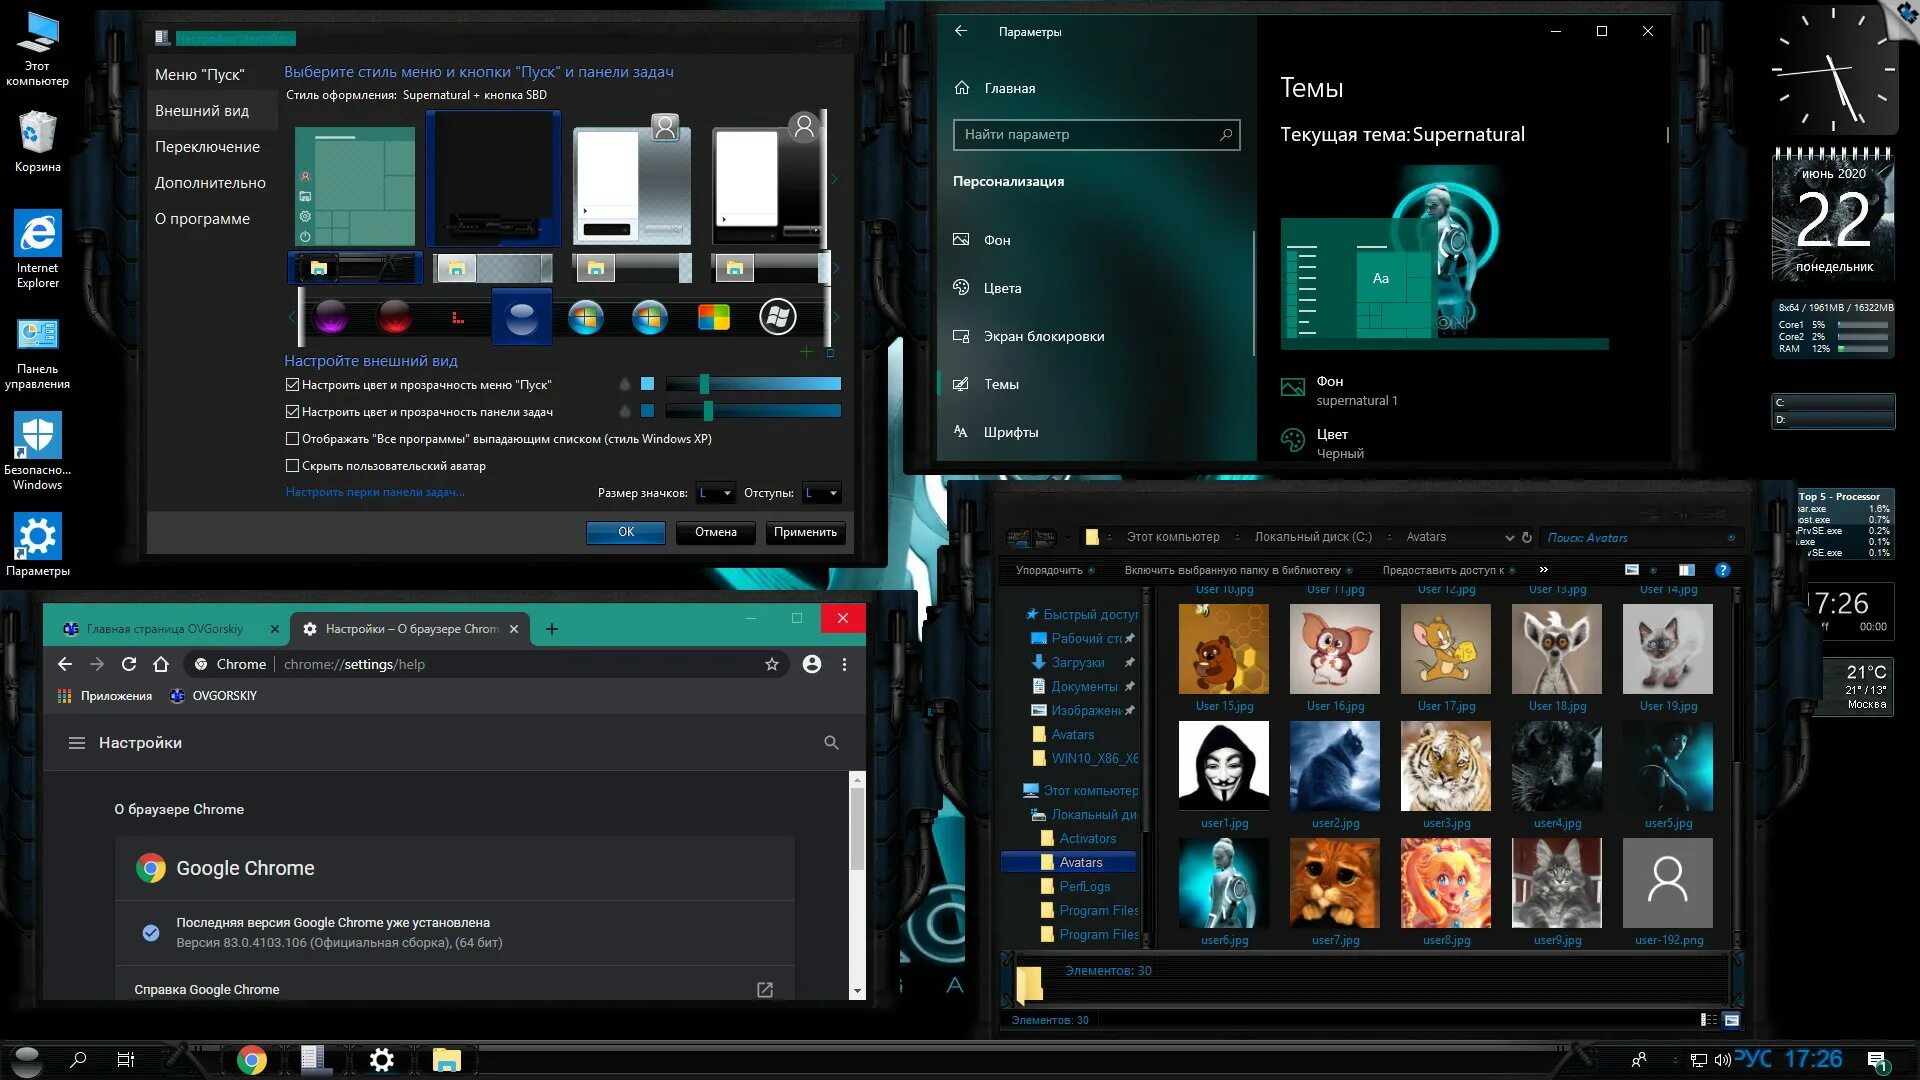Bookmark page with the star icon
The width and height of the screenshot is (1920, 1080).
(772, 664)
